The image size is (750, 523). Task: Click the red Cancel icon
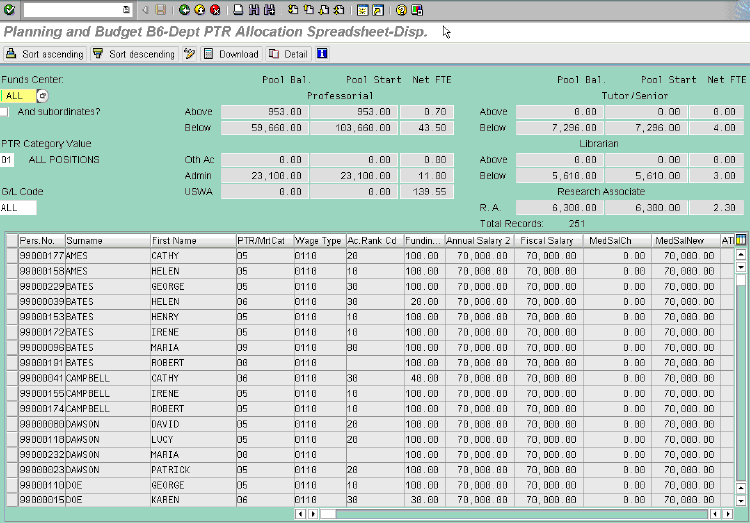215,10
